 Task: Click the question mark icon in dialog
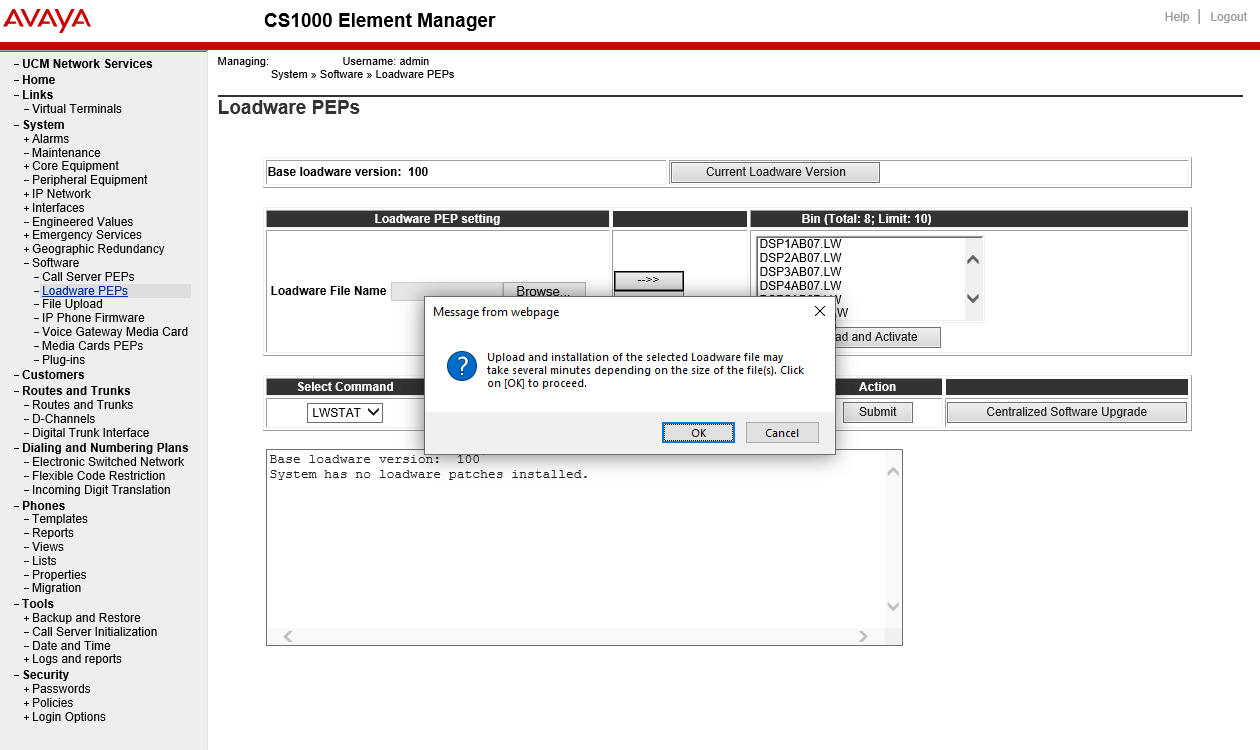(461, 366)
